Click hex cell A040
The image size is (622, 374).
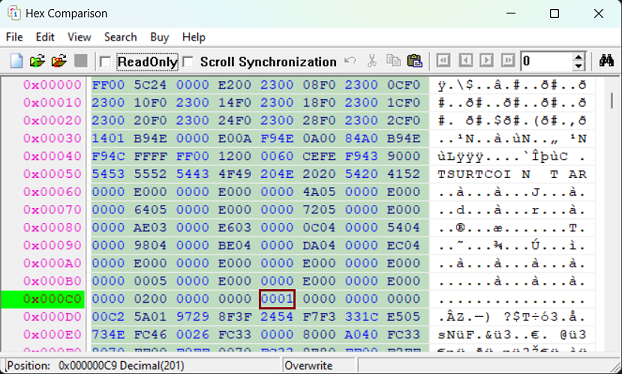point(361,335)
